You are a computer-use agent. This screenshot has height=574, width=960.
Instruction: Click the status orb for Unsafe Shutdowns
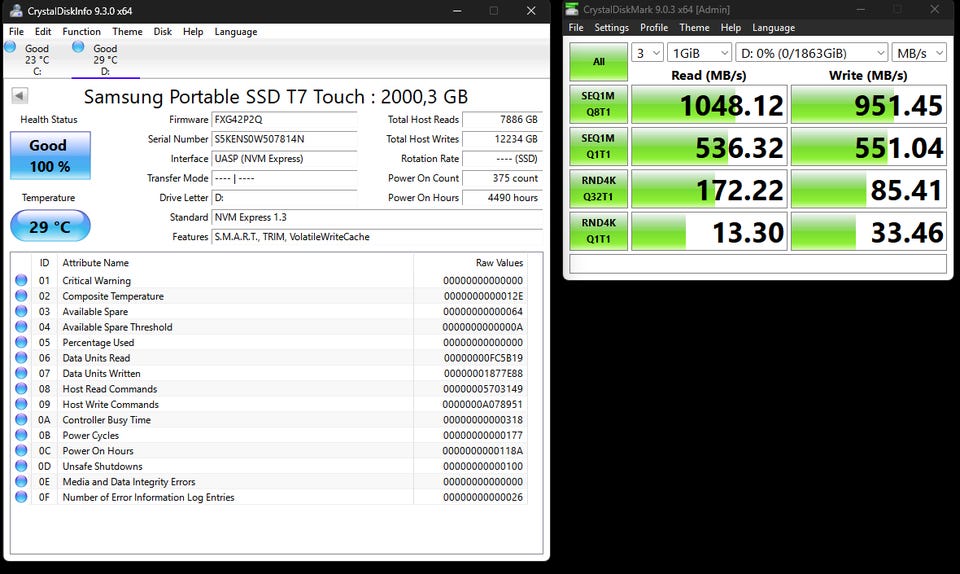click(x=21, y=466)
